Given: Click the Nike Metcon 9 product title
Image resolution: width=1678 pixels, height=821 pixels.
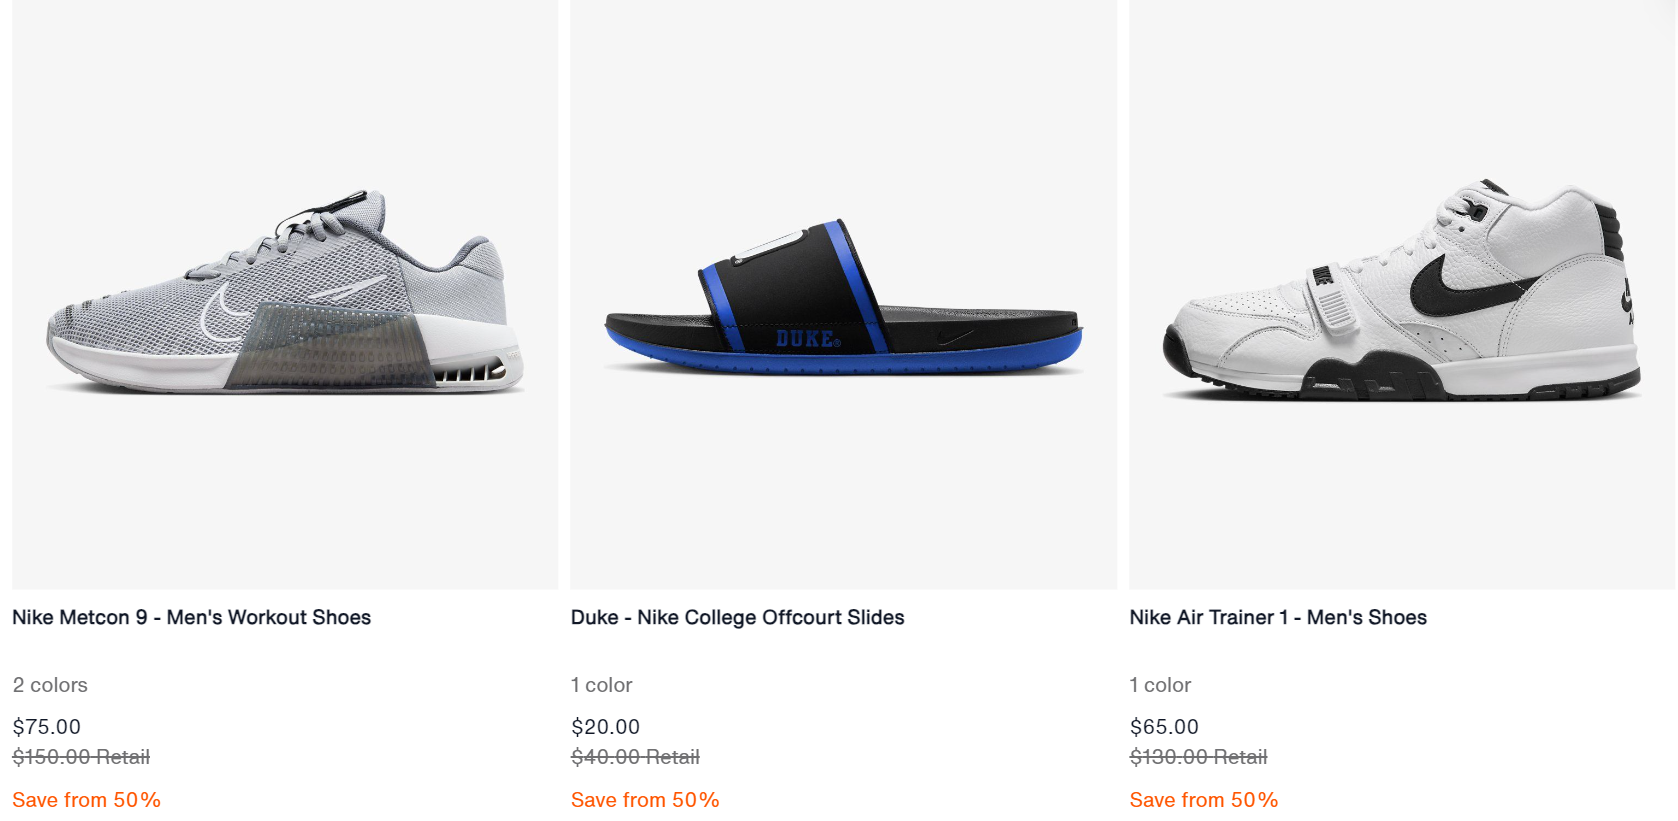Looking at the screenshot, I should pos(191,617).
